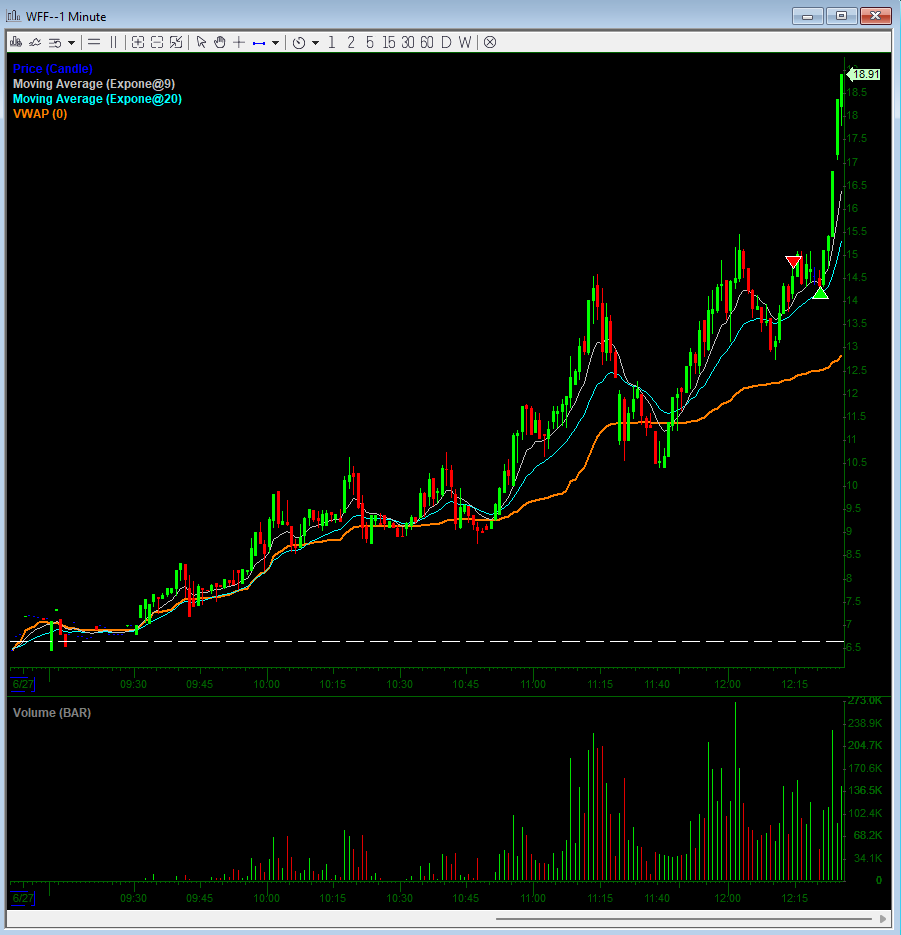
Task: Close the WFF chart window
Action: click(x=875, y=16)
